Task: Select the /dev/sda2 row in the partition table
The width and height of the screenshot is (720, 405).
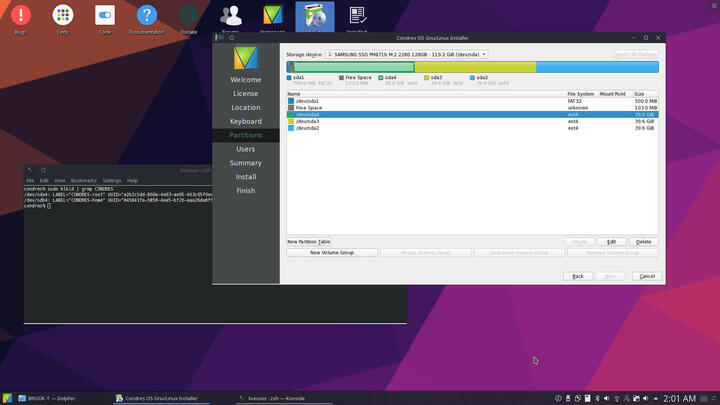Action: tap(472, 128)
